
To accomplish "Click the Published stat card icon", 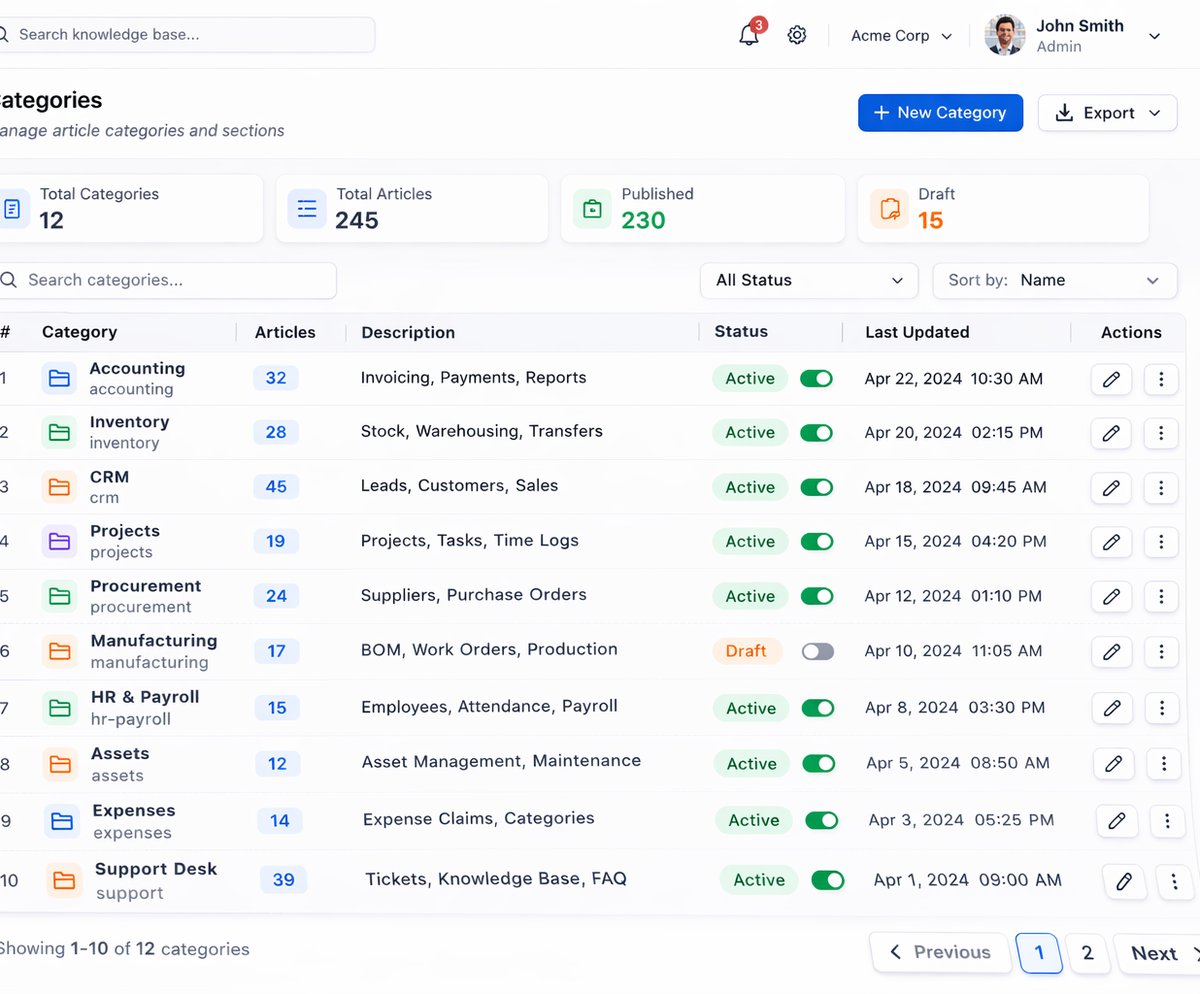I will [x=592, y=209].
